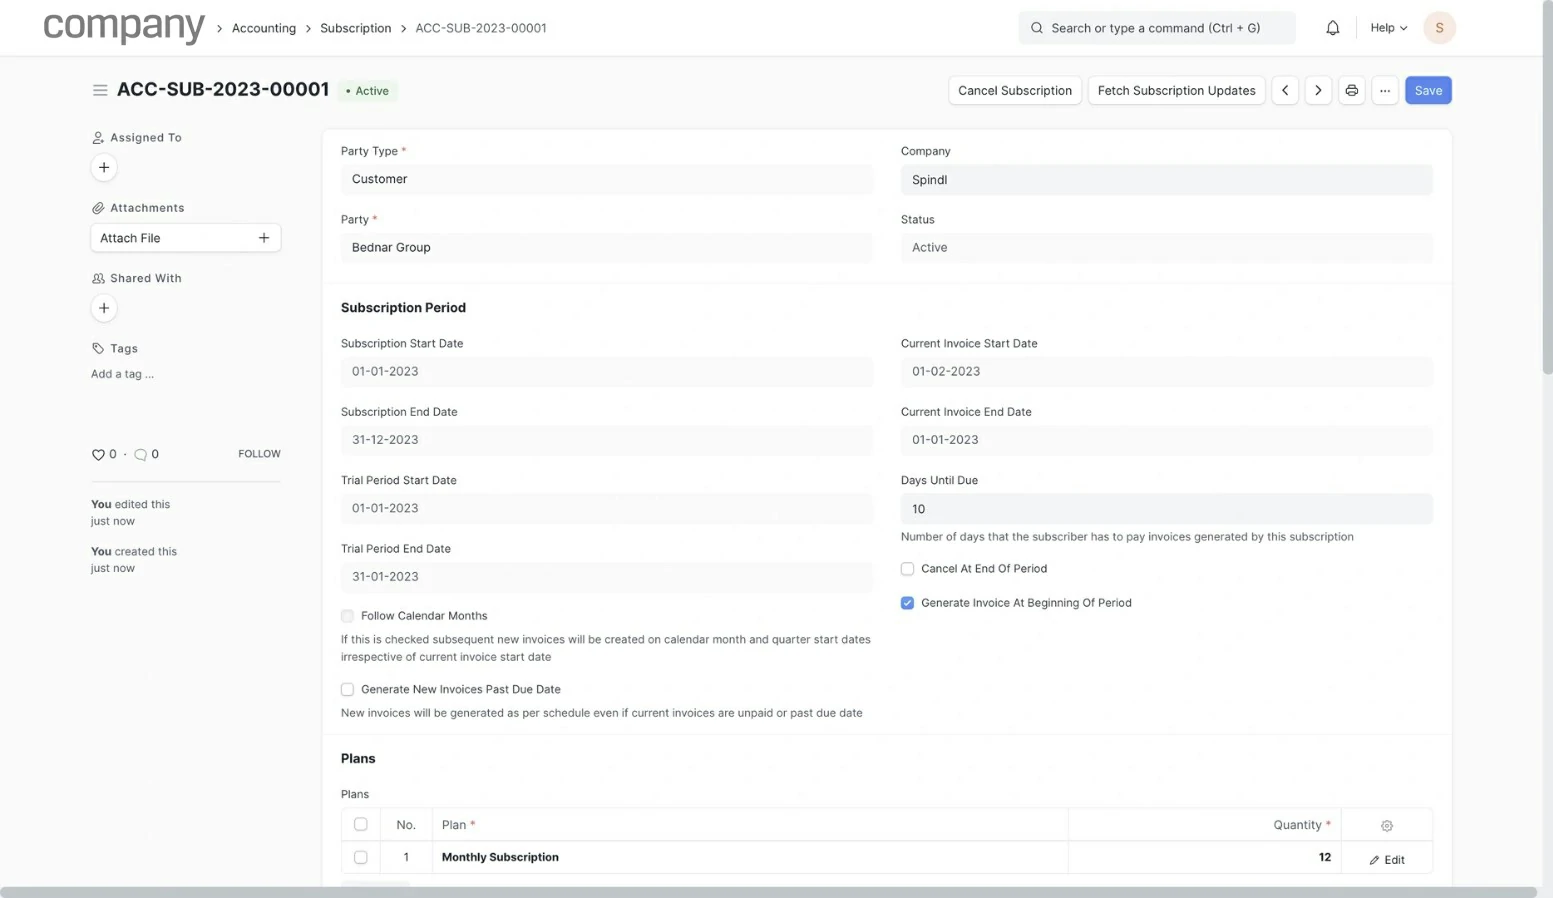Open the user avatar menu
Image resolution: width=1553 pixels, height=898 pixels.
1439,28
